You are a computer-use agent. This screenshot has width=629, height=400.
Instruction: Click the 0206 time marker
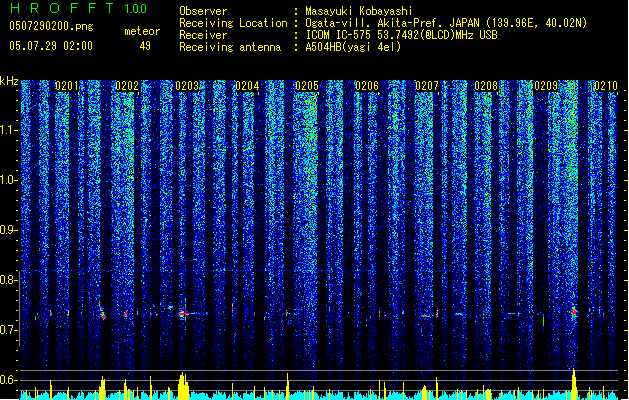coord(367,86)
